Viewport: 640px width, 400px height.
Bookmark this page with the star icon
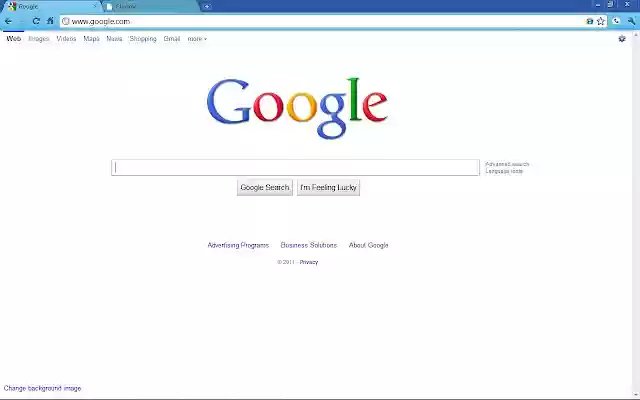pyautogui.click(x=601, y=21)
